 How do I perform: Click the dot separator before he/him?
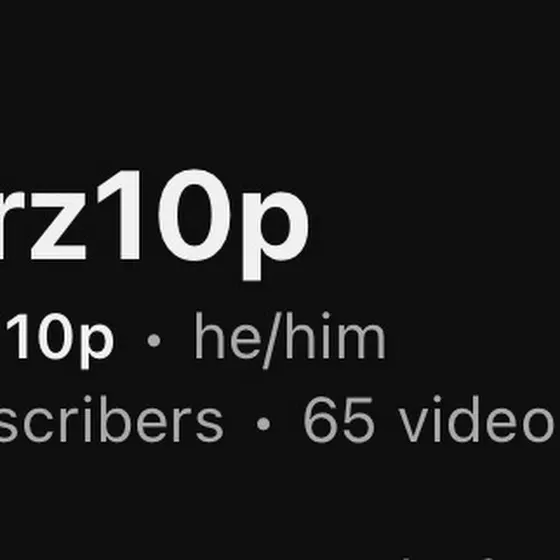coord(154,340)
